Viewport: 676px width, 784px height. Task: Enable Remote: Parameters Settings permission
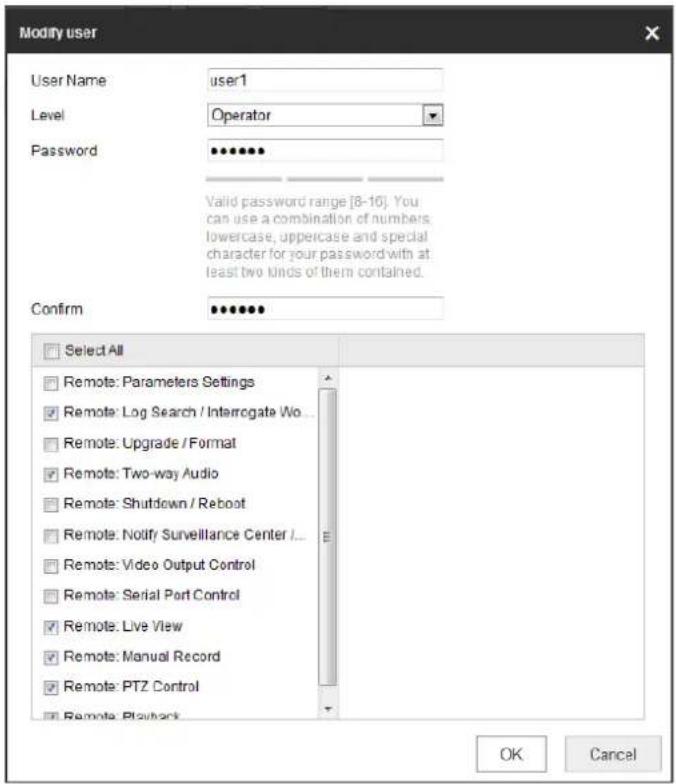(50, 383)
